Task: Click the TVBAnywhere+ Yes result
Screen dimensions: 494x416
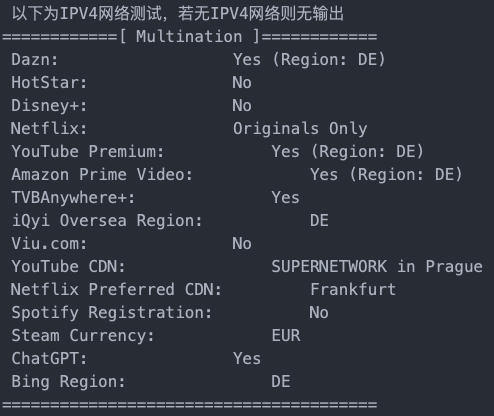Action: coord(285,198)
